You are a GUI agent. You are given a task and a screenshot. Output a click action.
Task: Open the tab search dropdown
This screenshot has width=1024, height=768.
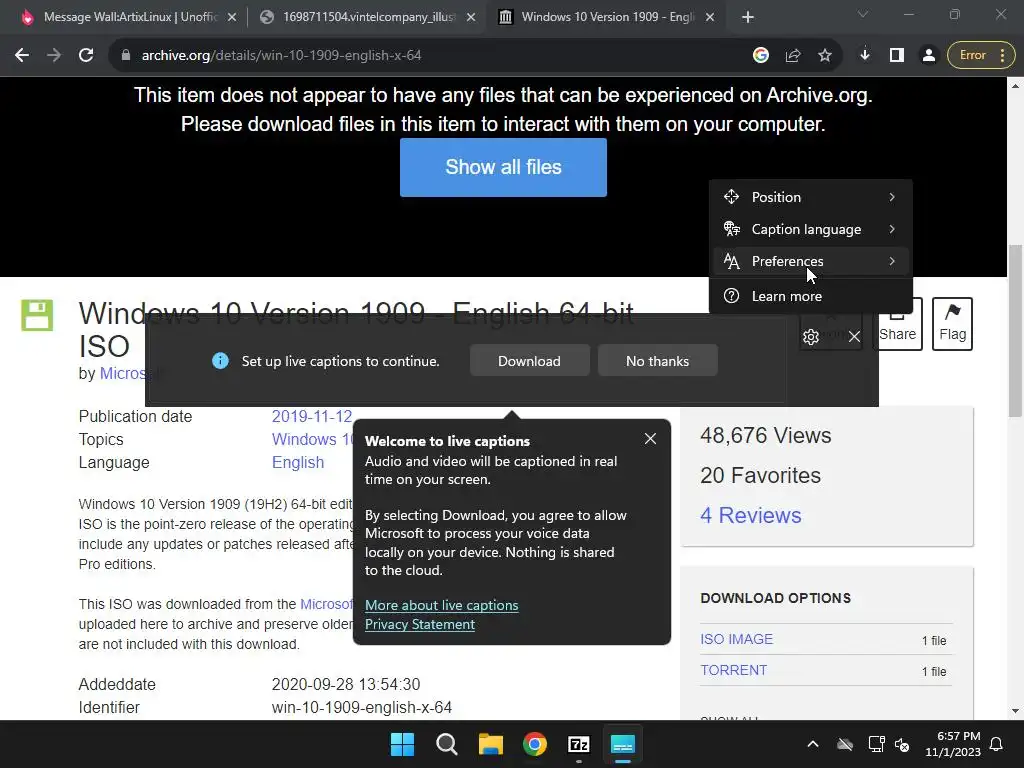coord(863,14)
